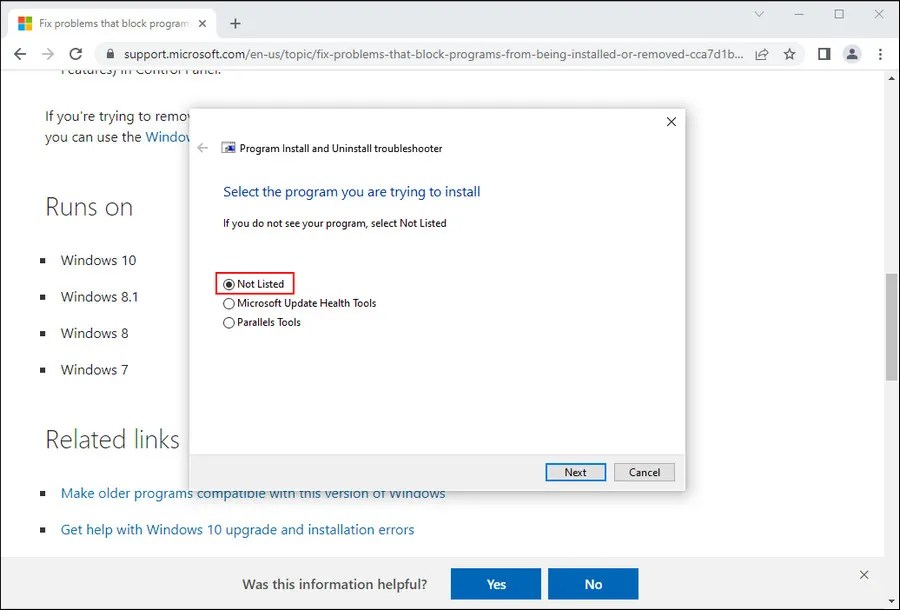Viewport: 900px width, 610px height.
Task: Select Parallels Tools option
Action: pyautogui.click(x=229, y=322)
